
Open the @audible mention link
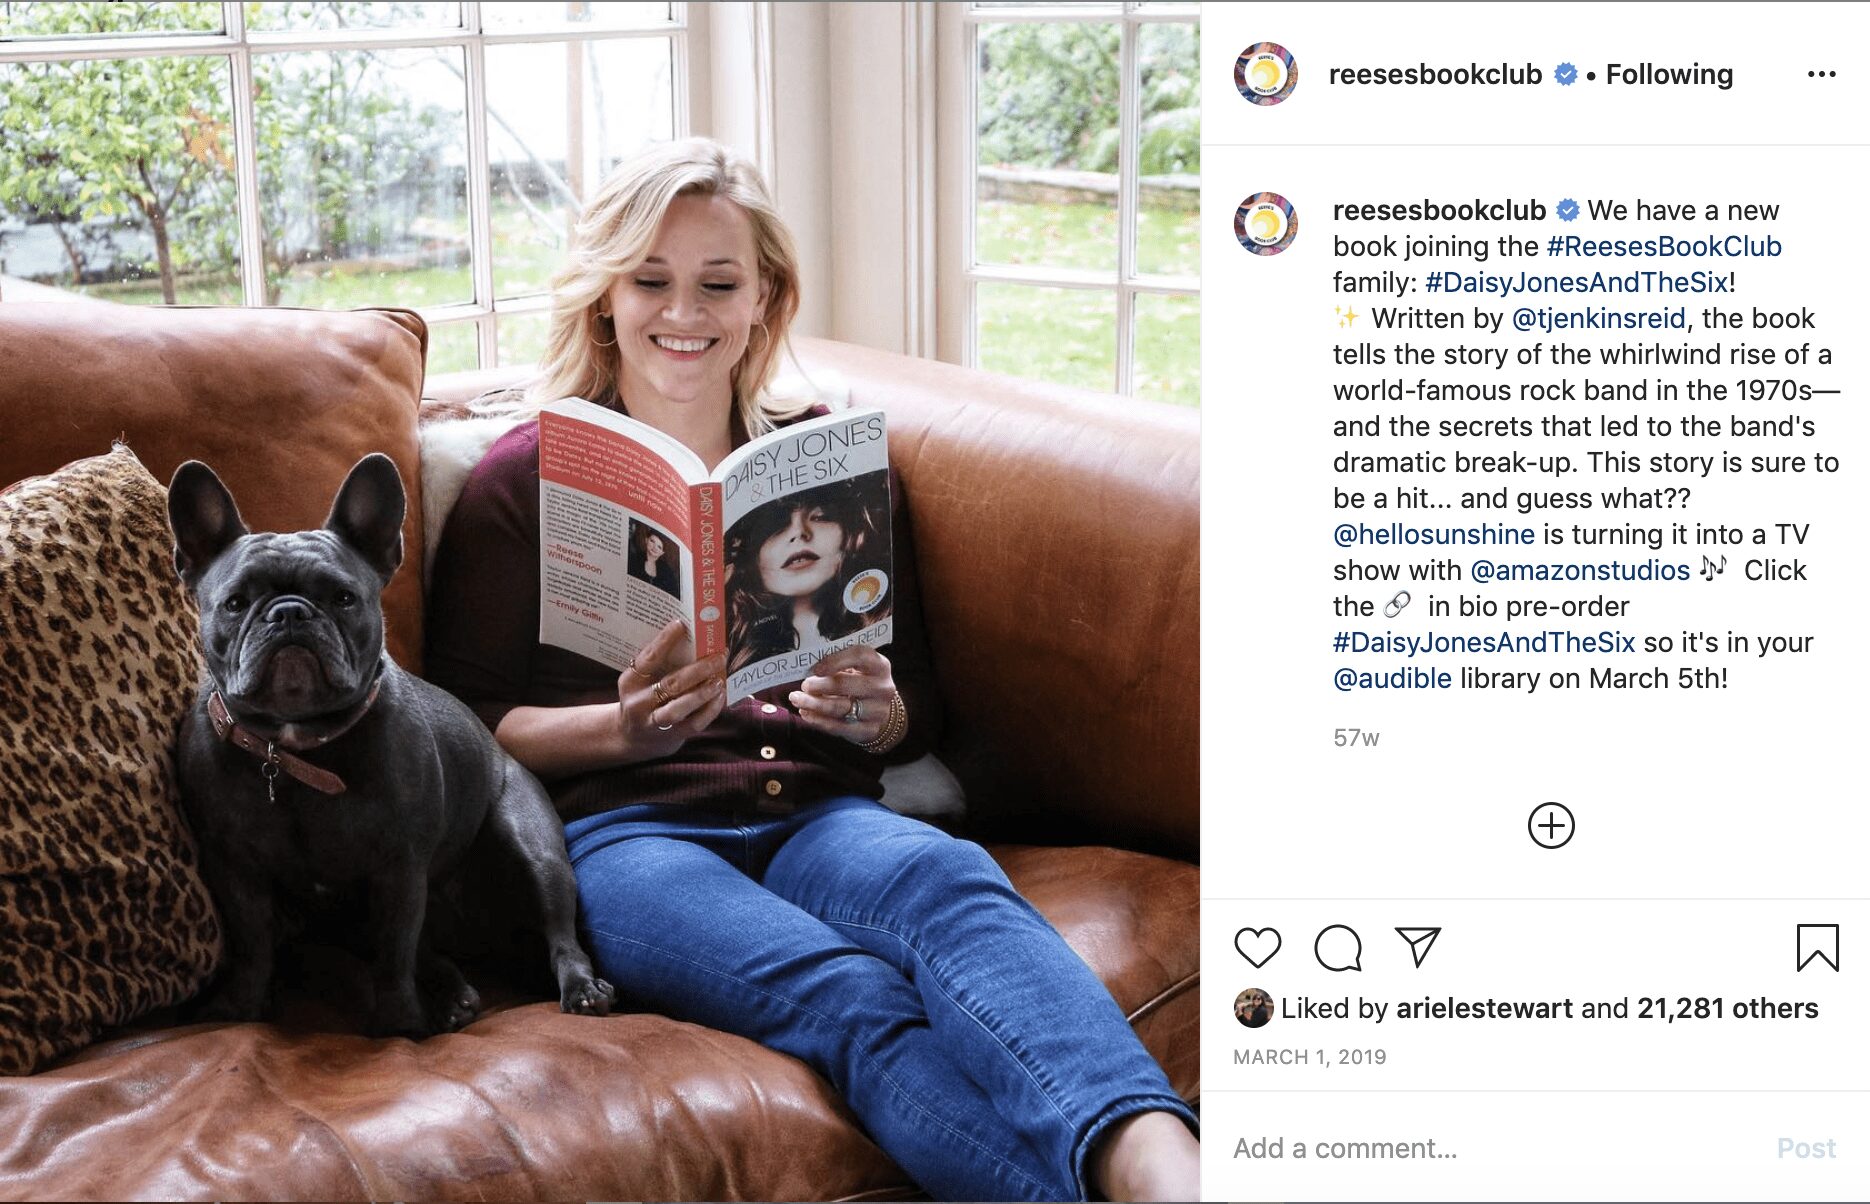pos(1392,678)
